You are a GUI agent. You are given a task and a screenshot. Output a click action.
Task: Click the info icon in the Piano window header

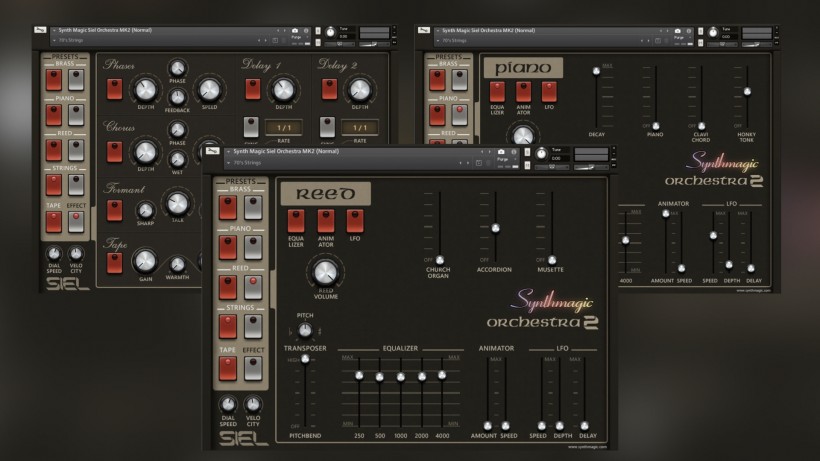689,31
